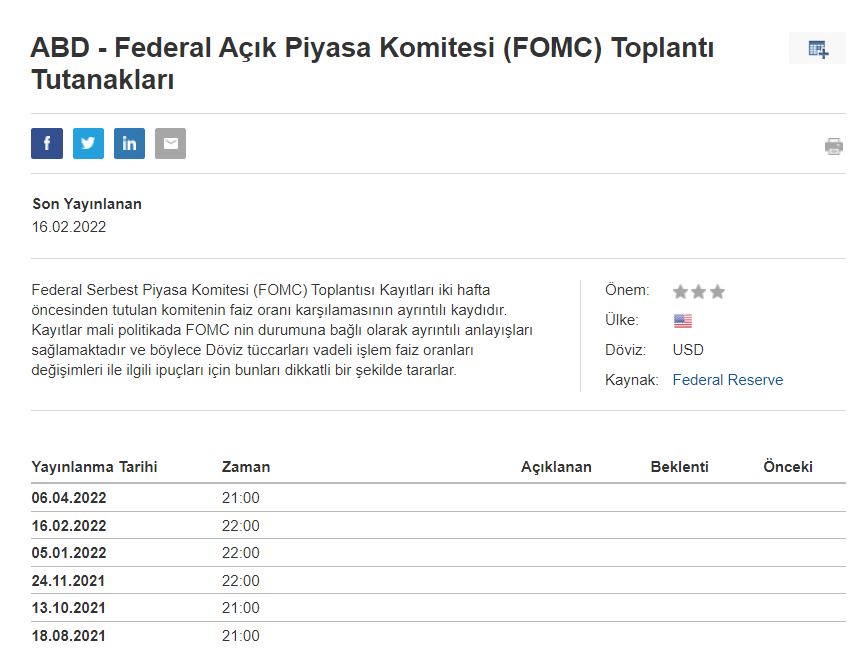Share the page on Twitter
This screenshot has width=863, height=671.
coord(88,144)
